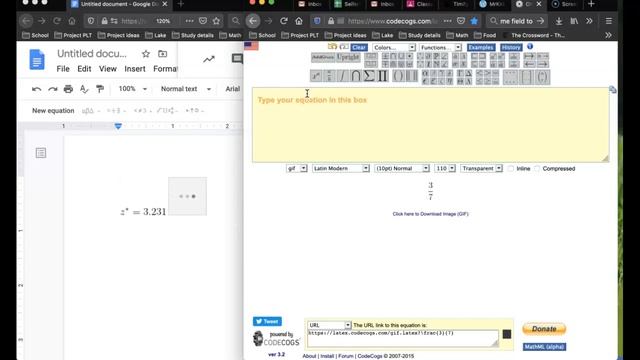This screenshot has height=360, width=640.
Task: Bookmark the CodeCogs page with the blue star
Action: coord(474,21)
